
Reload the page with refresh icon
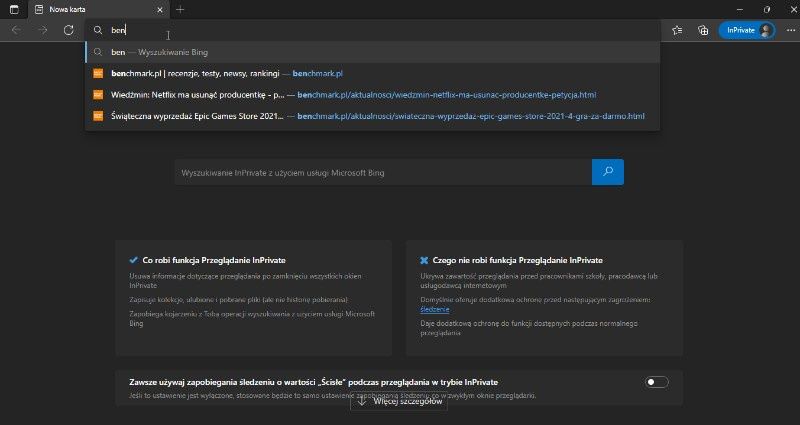click(x=68, y=30)
